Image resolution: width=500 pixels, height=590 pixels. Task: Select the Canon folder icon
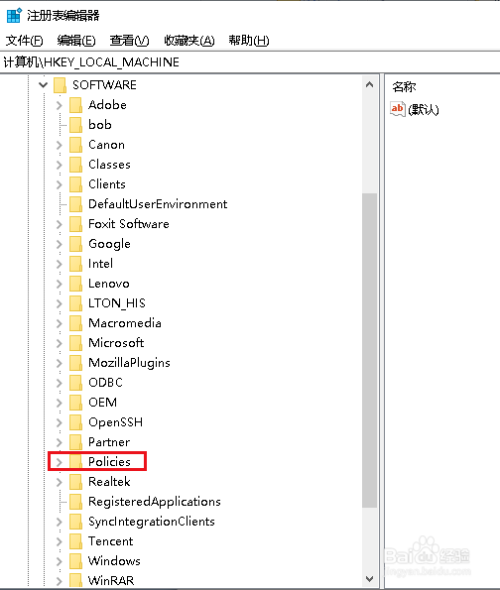pyautogui.click(x=76, y=145)
